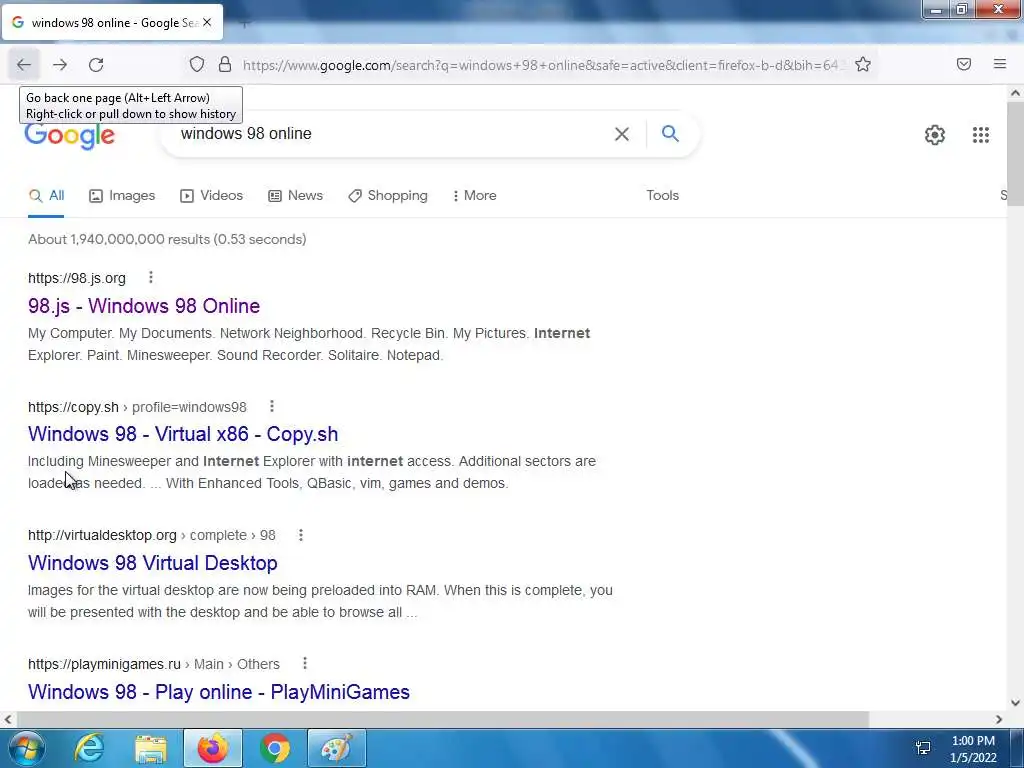Click the scroll up arrow

pyautogui.click(x=1015, y=93)
